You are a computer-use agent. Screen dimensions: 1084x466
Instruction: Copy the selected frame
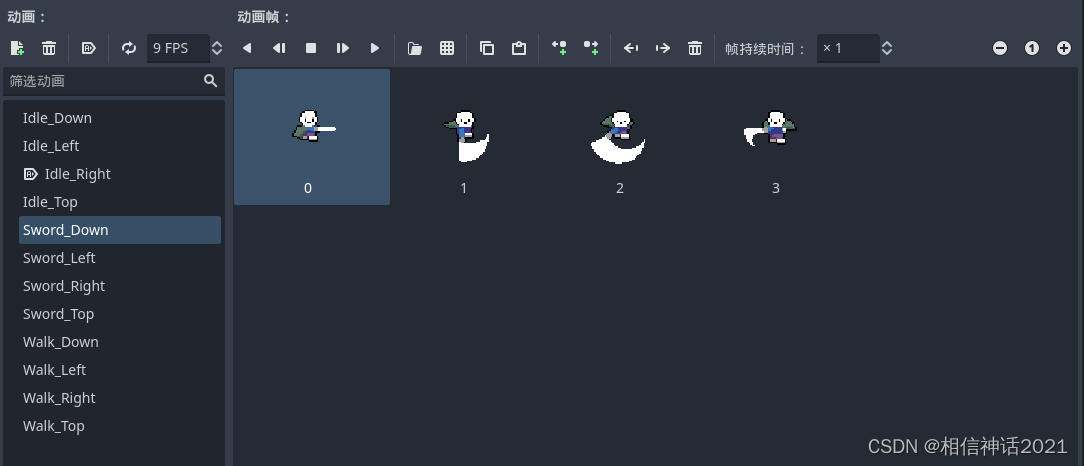point(487,48)
